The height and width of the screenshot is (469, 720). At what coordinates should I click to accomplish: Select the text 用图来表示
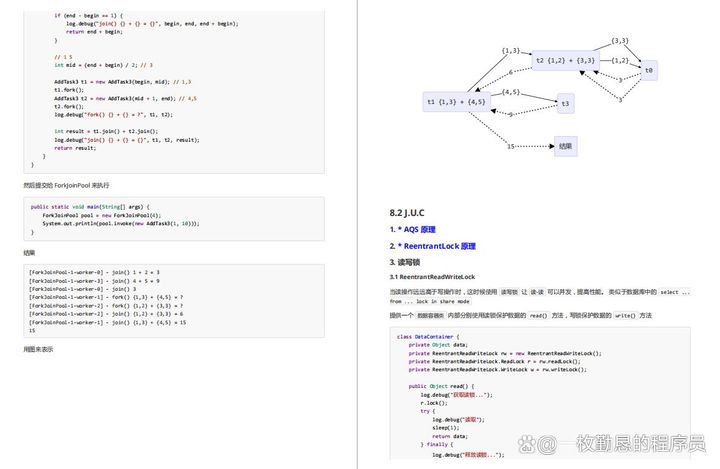coord(38,350)
